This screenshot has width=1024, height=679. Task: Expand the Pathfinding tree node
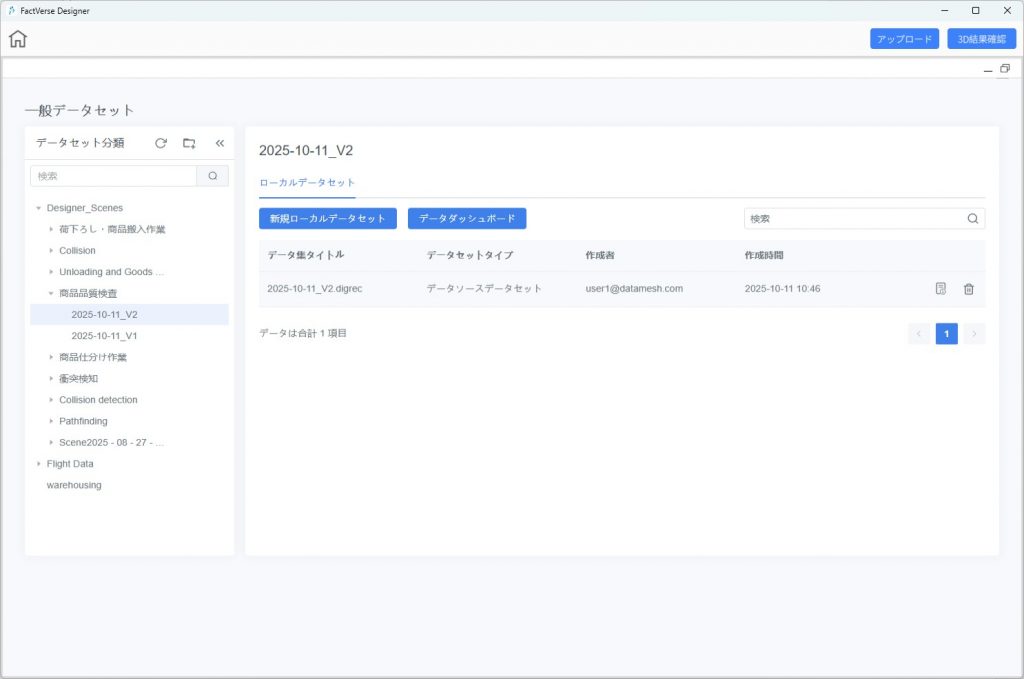[51, 421]
